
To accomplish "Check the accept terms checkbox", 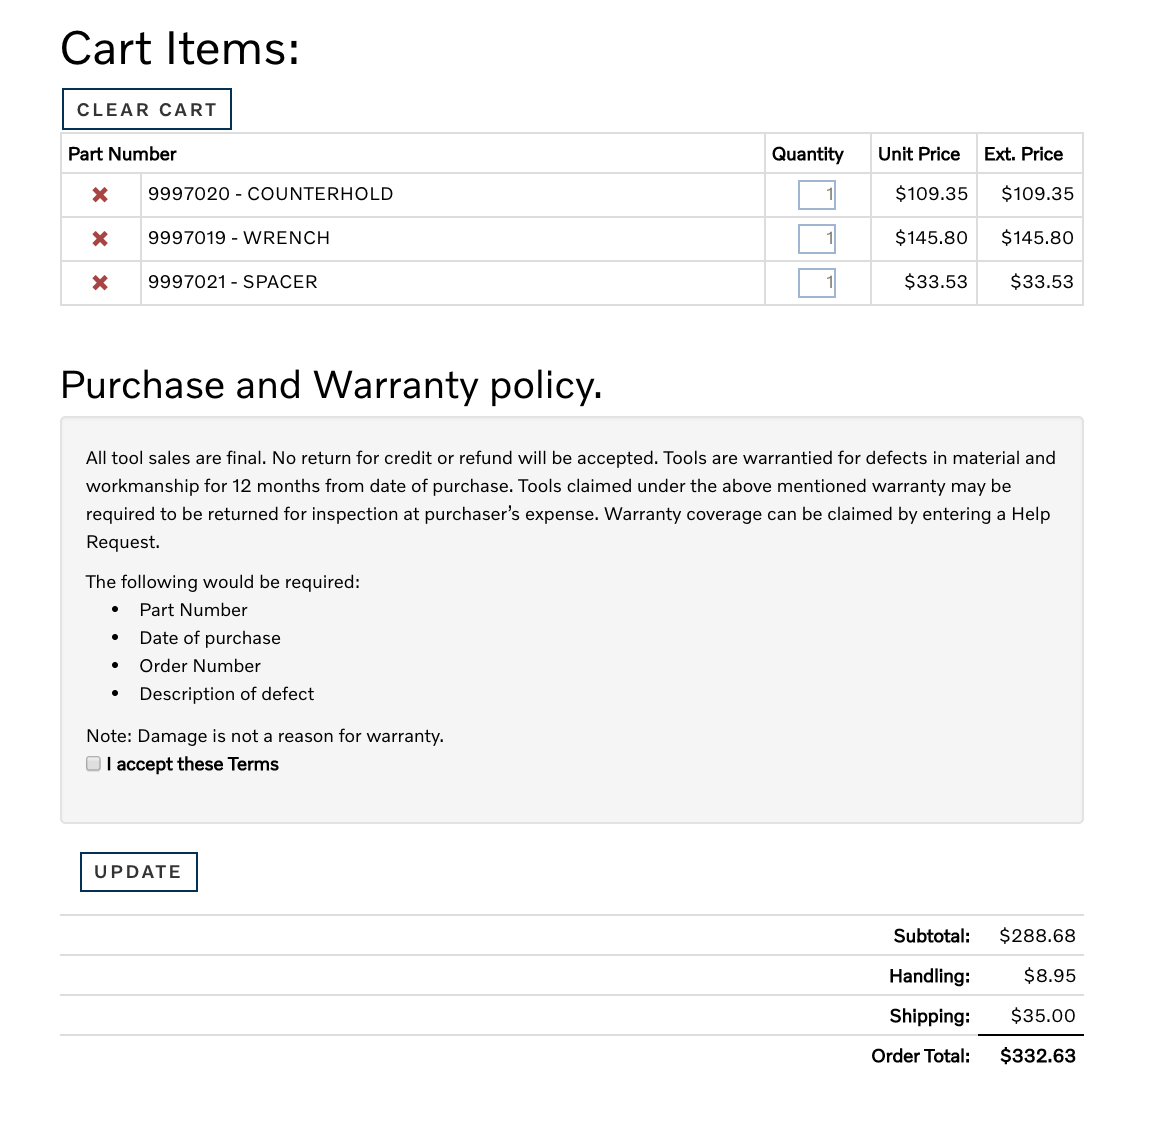I will [x=94, y=764].
